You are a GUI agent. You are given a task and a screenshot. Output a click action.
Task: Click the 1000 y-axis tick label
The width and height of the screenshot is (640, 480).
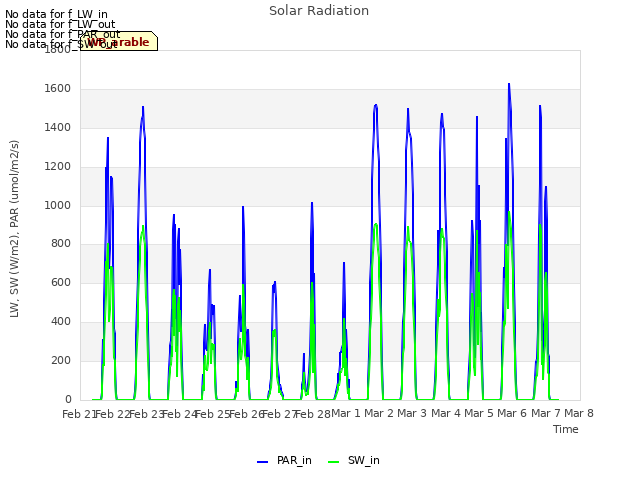(x=58, y=205)
